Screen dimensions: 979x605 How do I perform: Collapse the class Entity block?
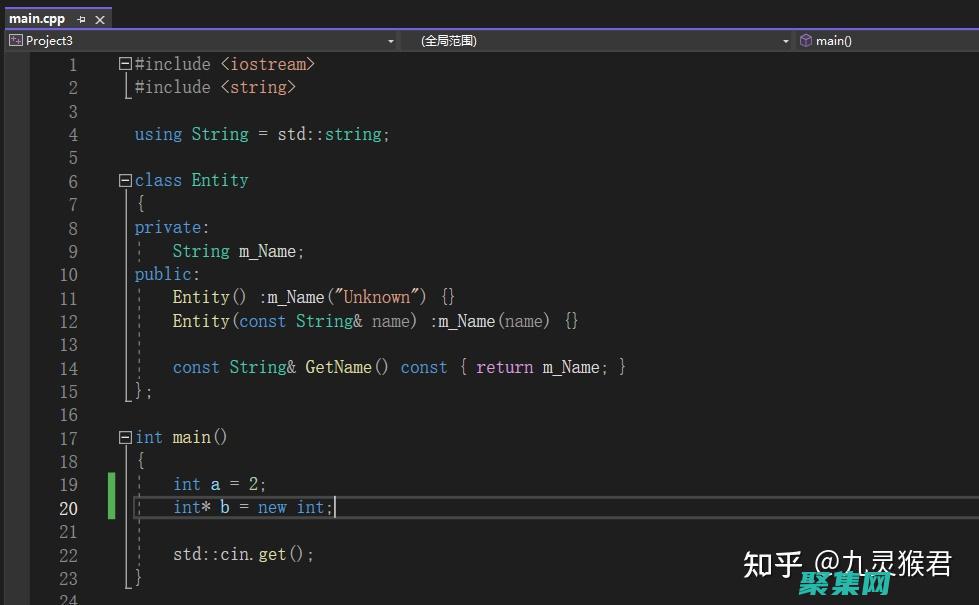tap(125, 181)
